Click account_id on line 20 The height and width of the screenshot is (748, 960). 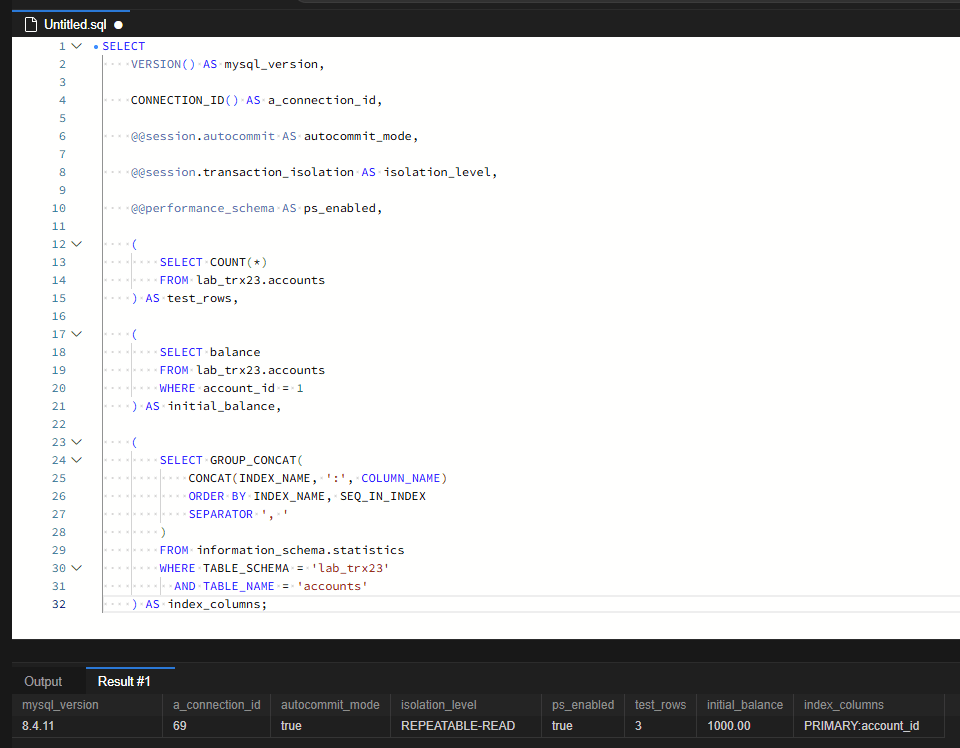coord(239,388)
